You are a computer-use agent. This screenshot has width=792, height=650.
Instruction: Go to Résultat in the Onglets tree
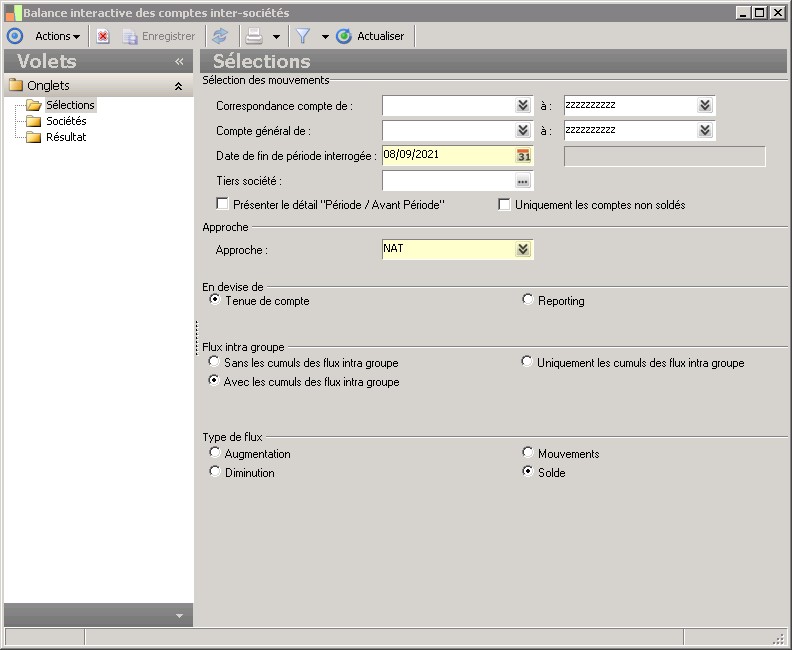point(66,137)
